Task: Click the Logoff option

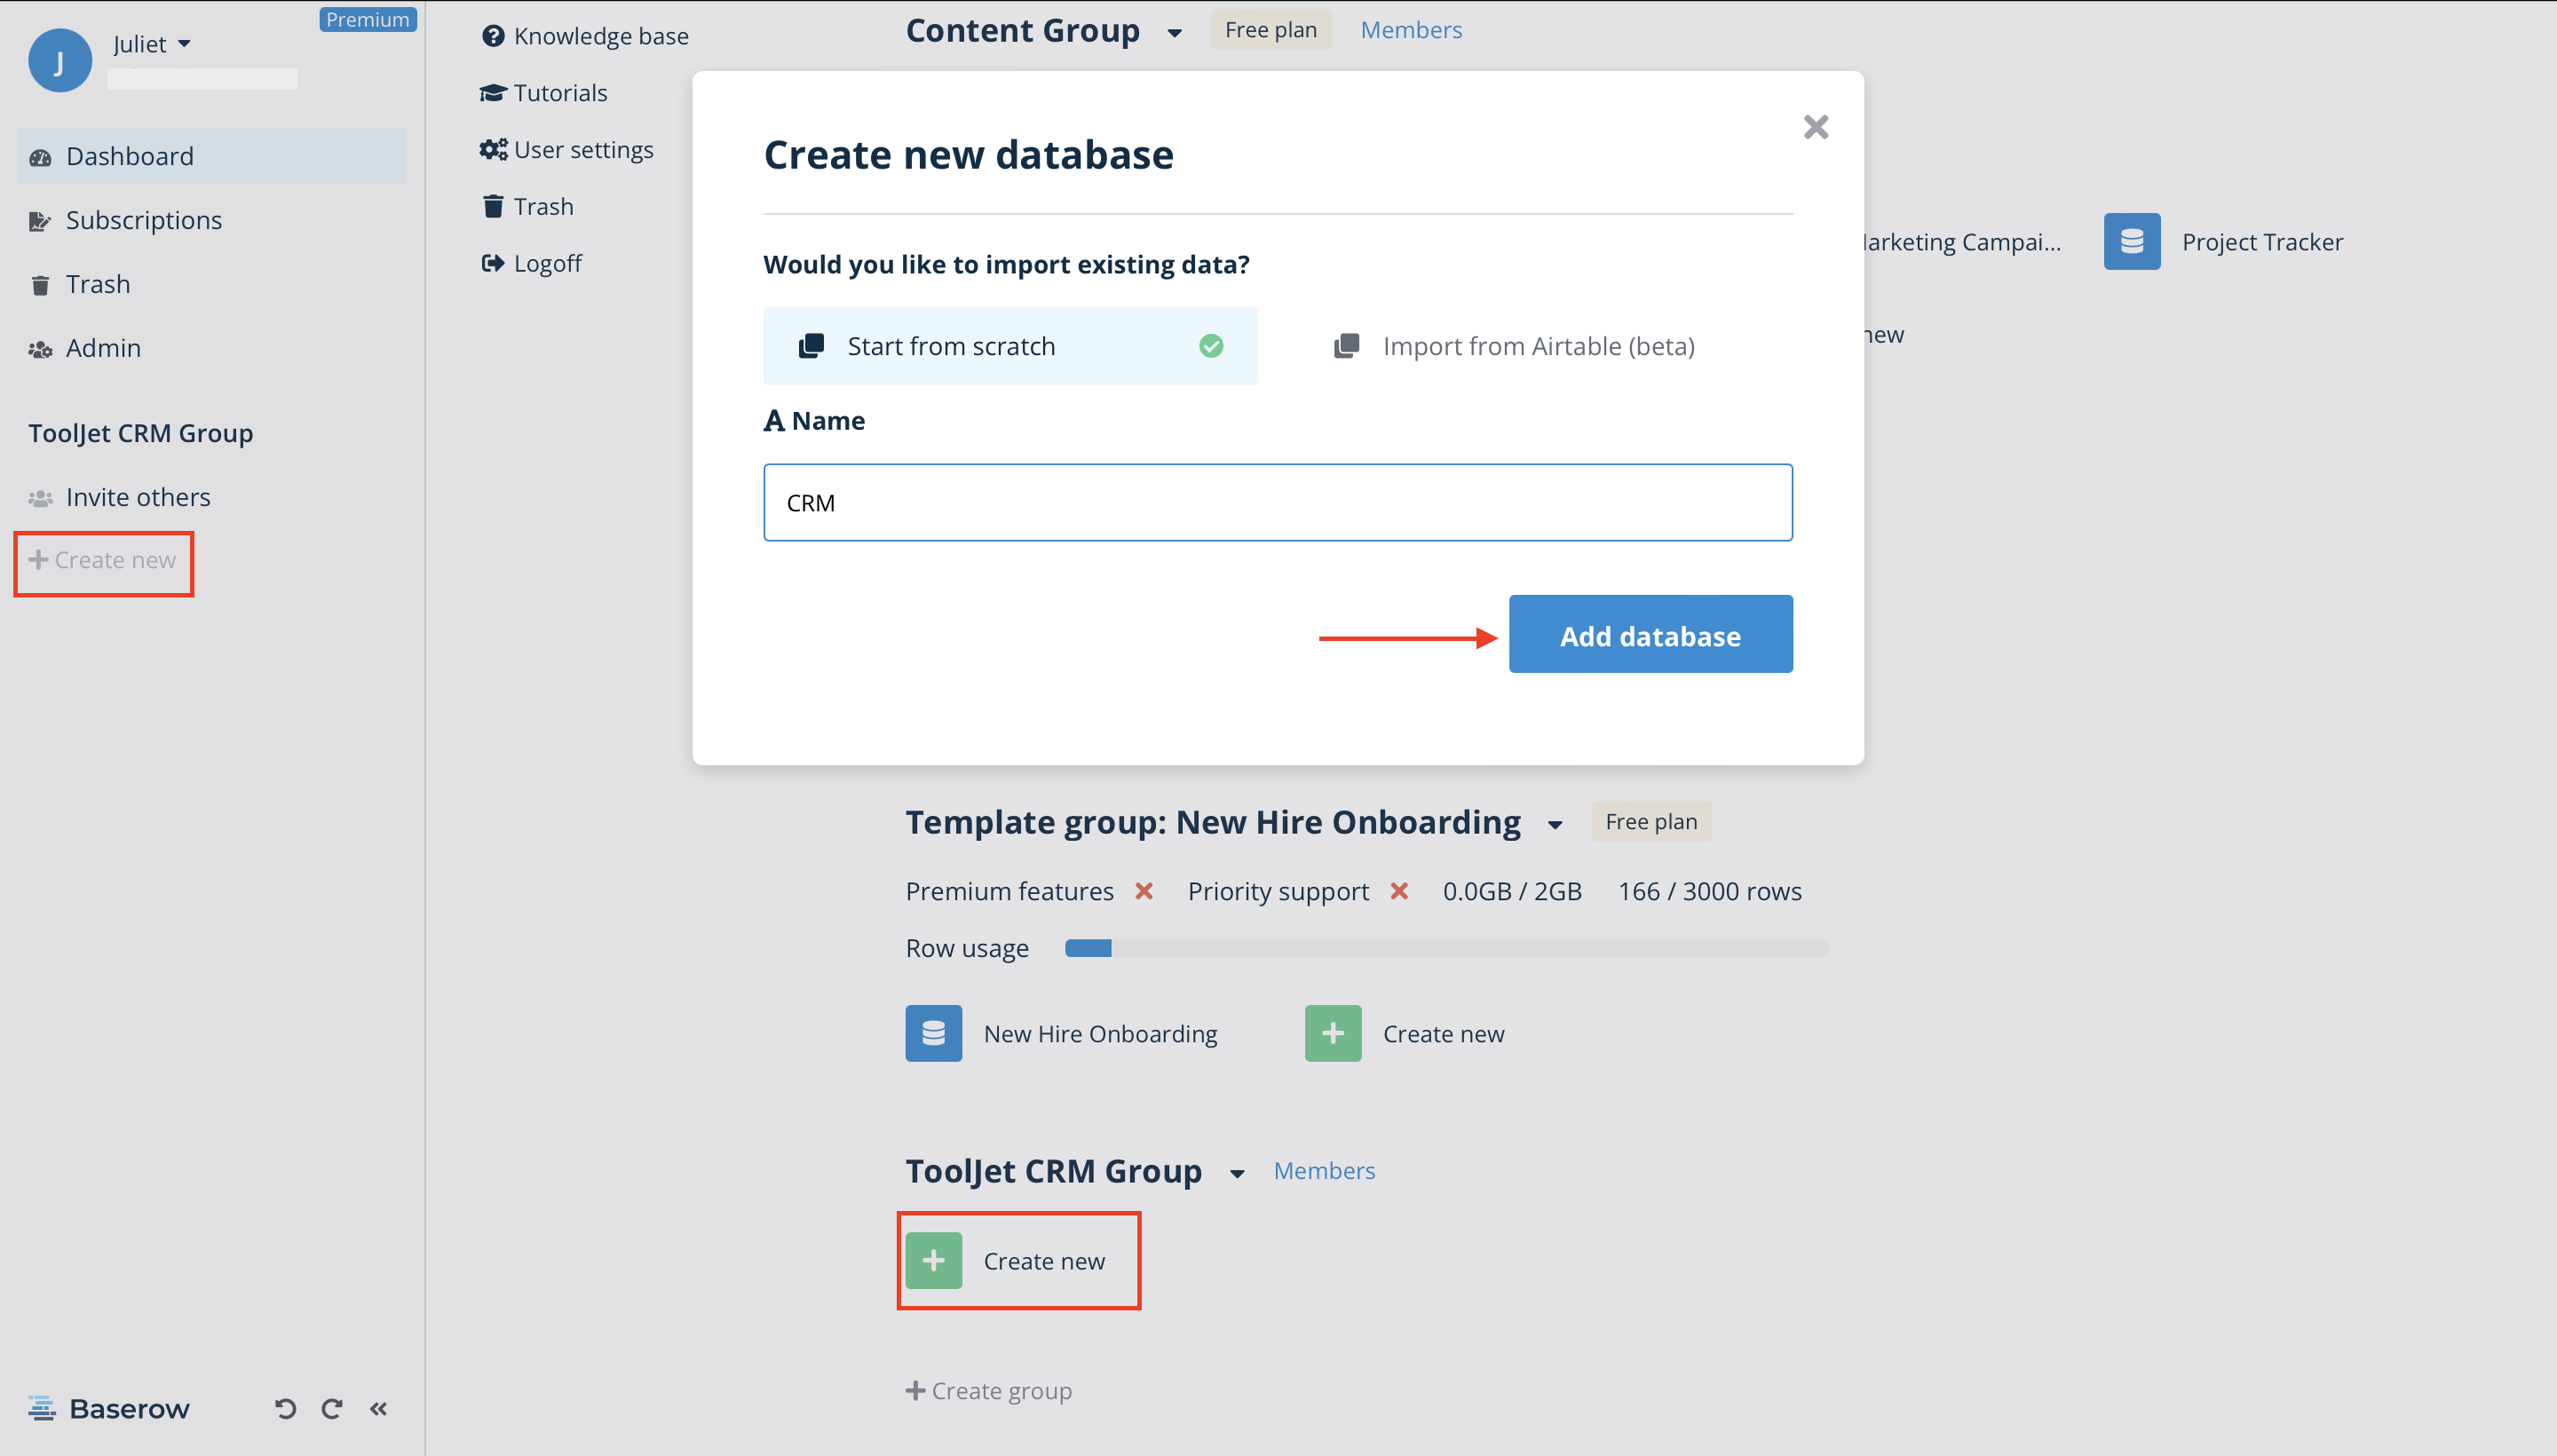Action: 547,262
